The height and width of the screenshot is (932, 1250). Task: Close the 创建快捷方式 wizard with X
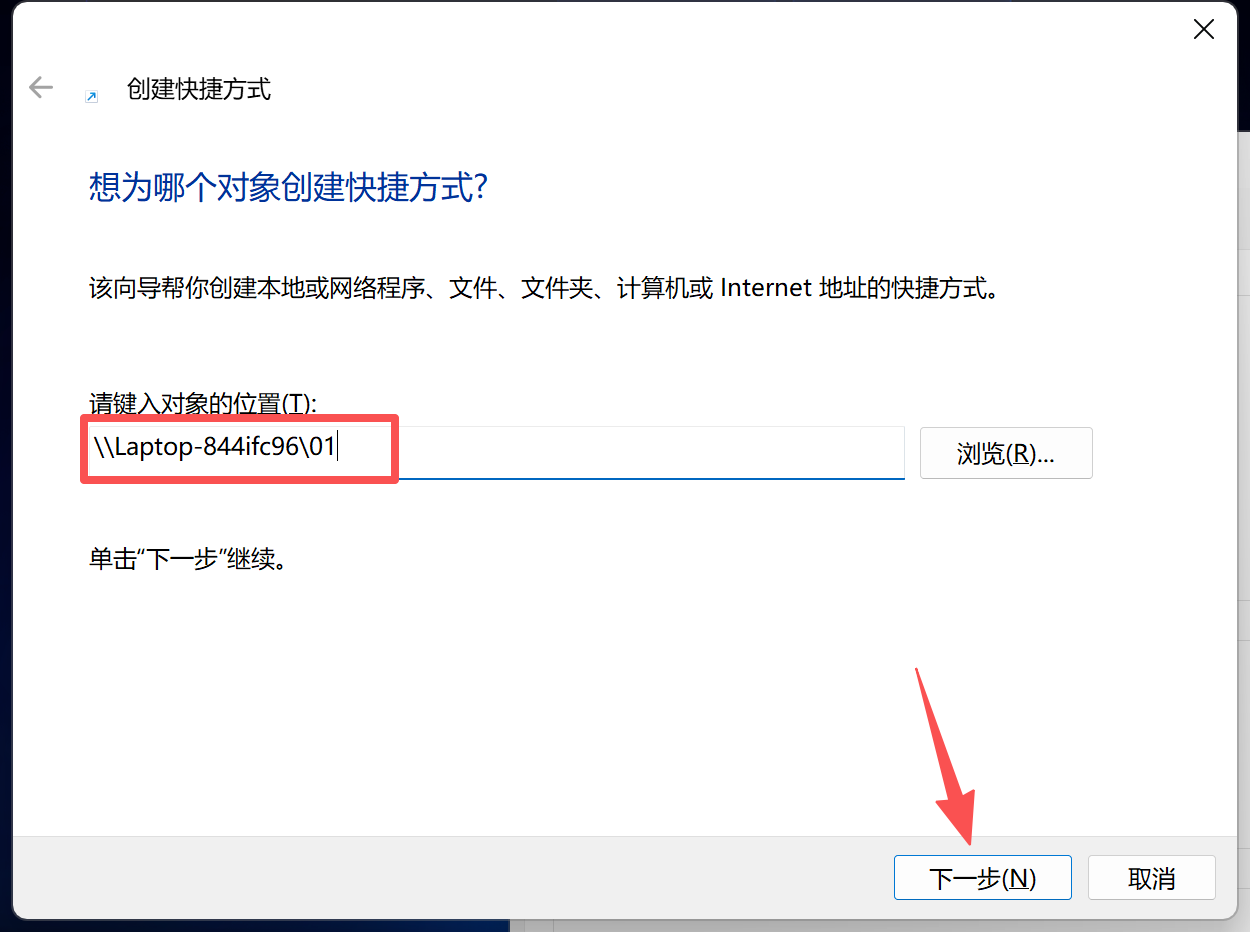(1204, 30)
